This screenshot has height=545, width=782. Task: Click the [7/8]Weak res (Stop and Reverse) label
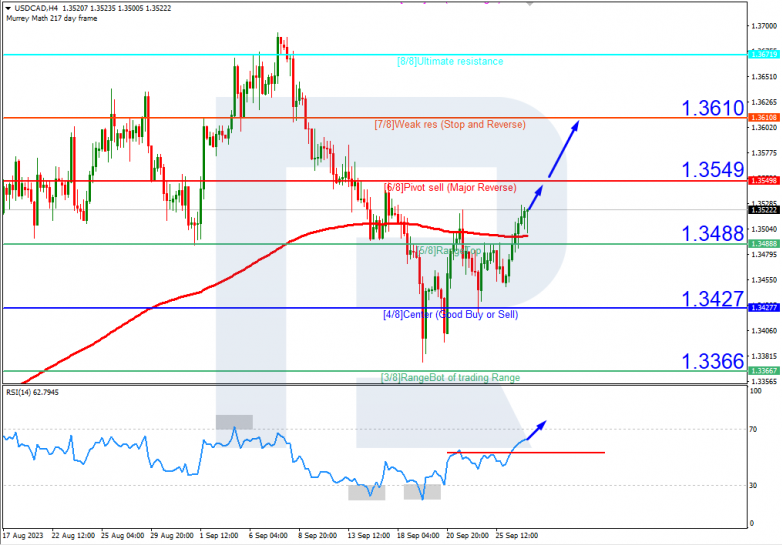[450, 124]
